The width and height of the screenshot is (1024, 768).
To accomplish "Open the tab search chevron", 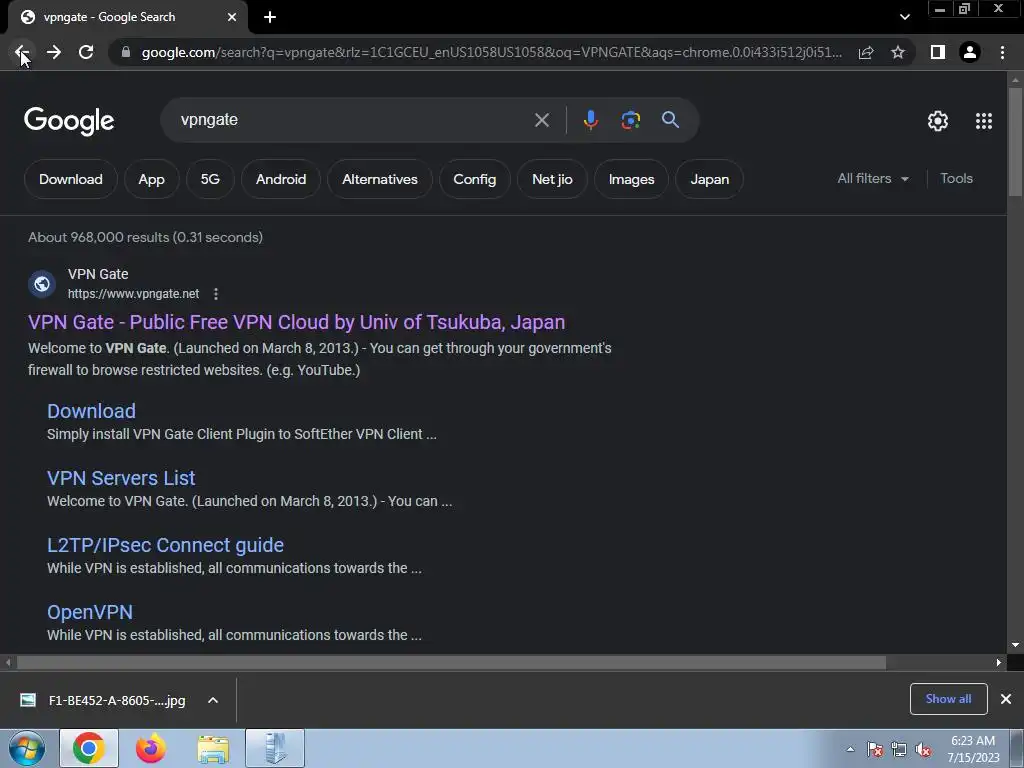I will 904,17.
